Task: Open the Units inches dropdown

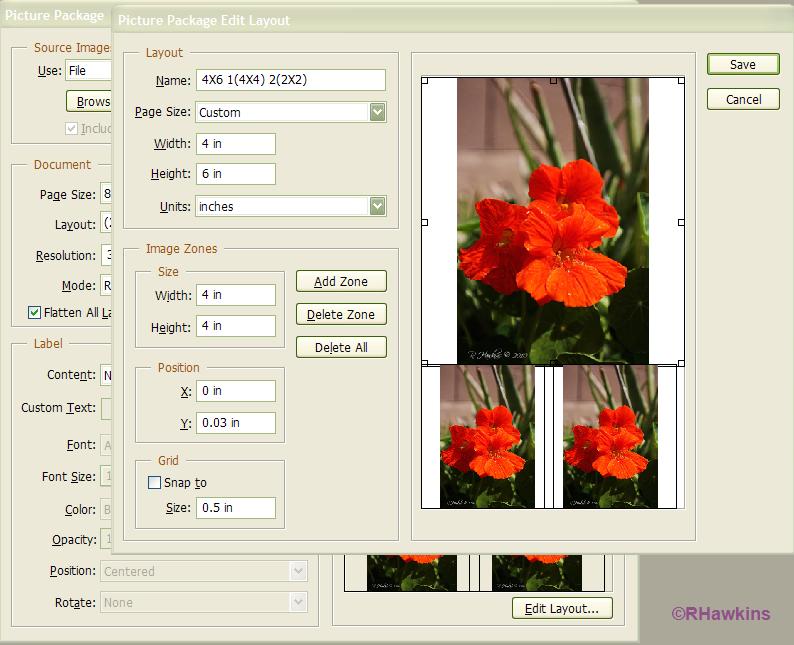Action: click(x=377, y=206)
